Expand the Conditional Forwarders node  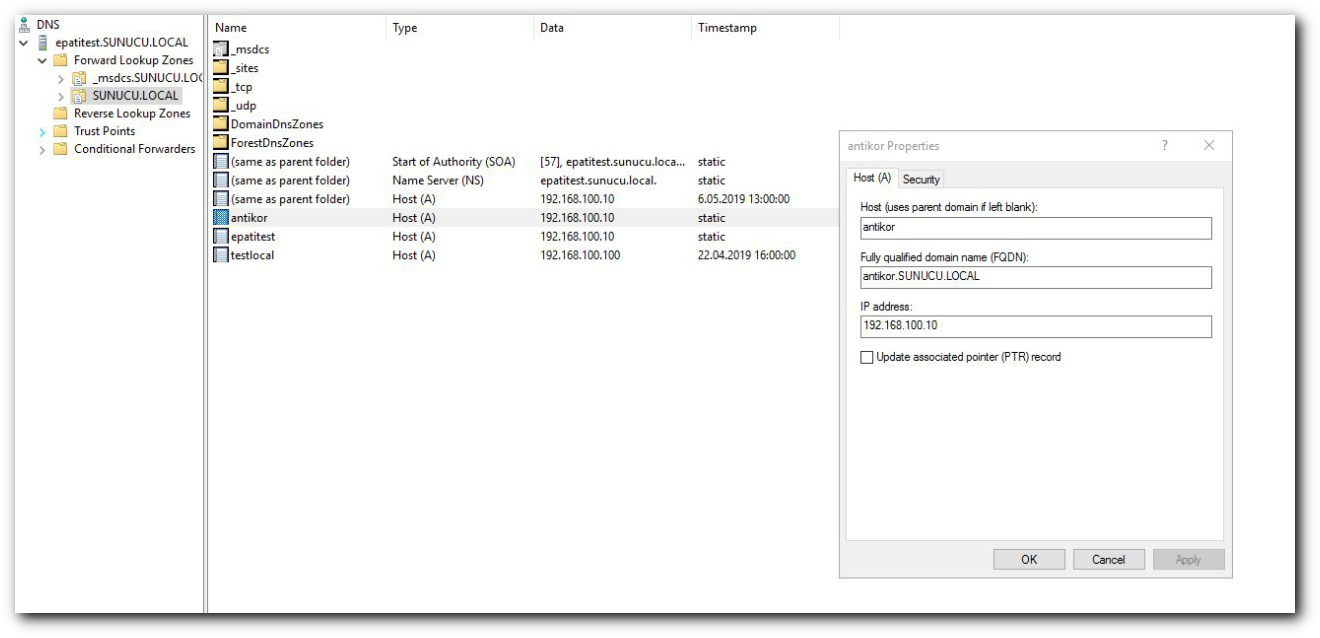click(42, 150)
